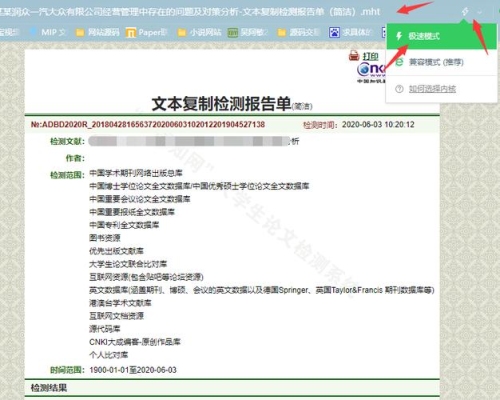Open the MIP bookmark

(x=48, y=32)
